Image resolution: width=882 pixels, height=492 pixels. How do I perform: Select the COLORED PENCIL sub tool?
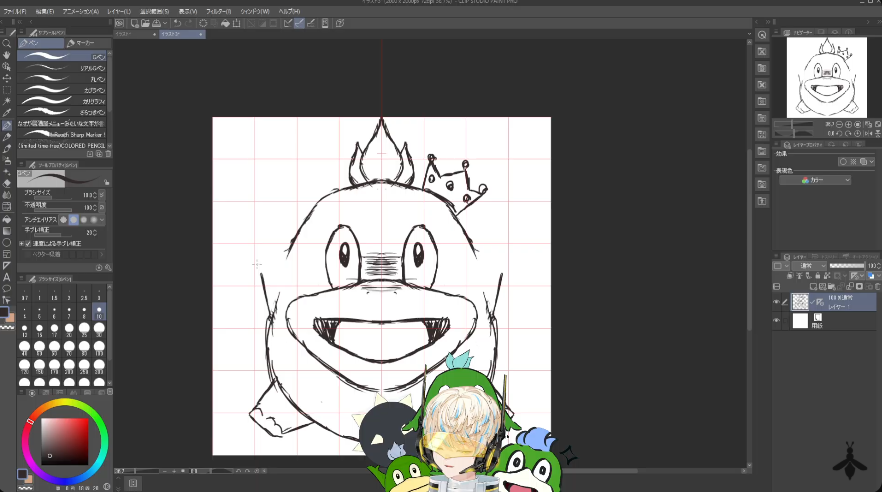pyautogui.click(x=62, y=146)
